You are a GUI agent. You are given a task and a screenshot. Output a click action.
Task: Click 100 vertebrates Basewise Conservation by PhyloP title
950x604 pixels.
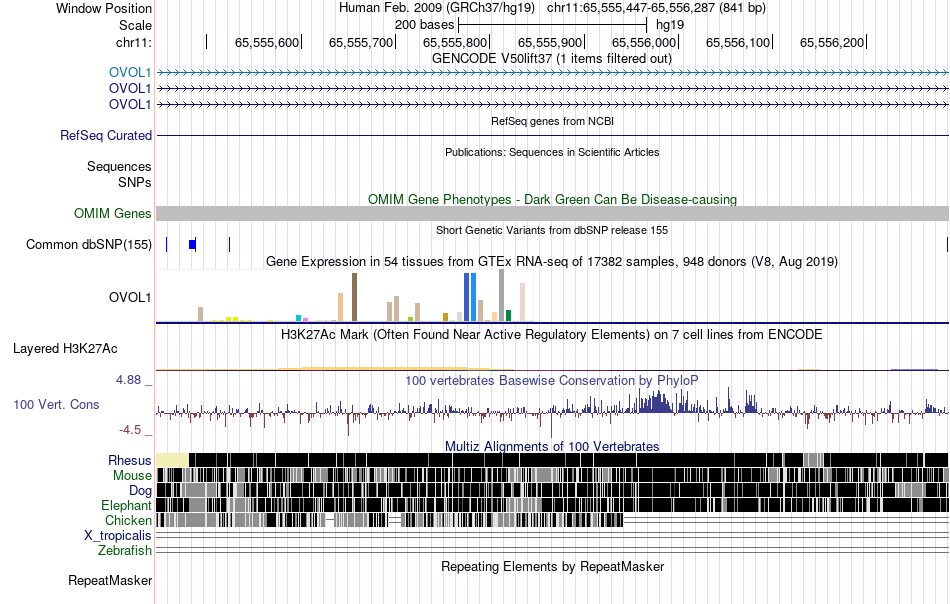pyautogui.click(x=552, y=380)
